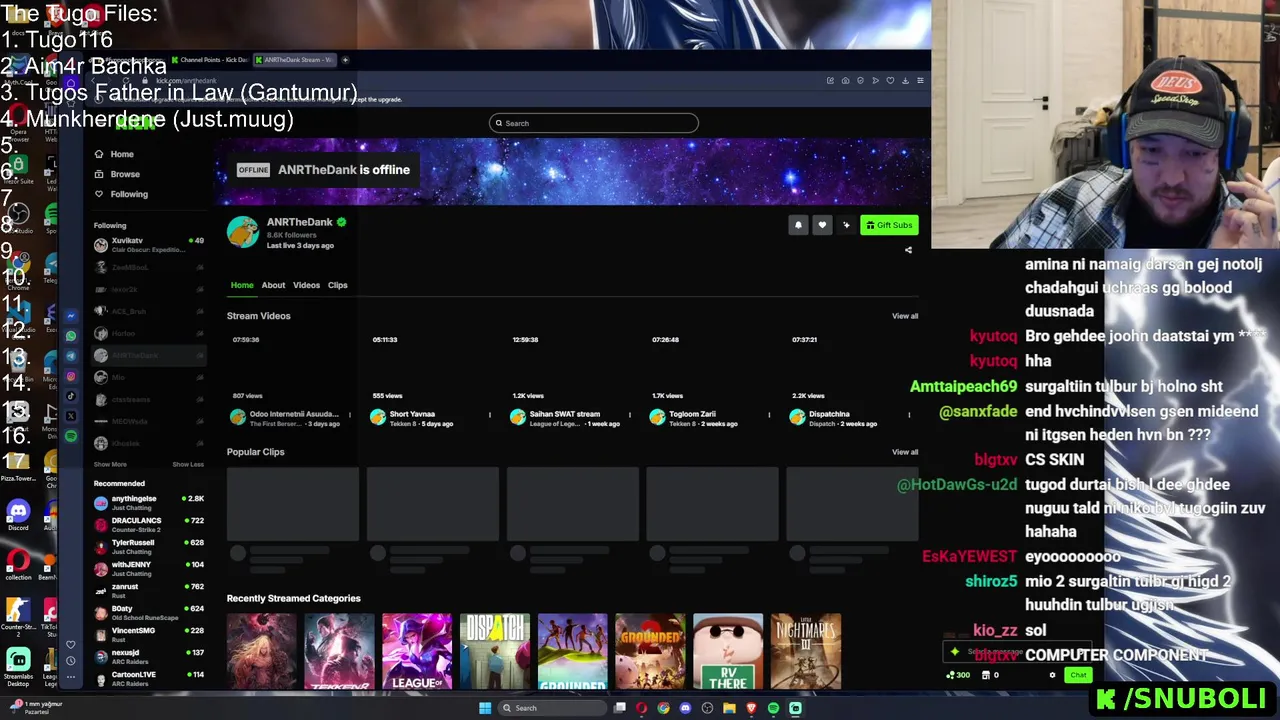
Task: Open Opera sidebar history clock icon
Action: pyautogui.click(x=71, y=661)
